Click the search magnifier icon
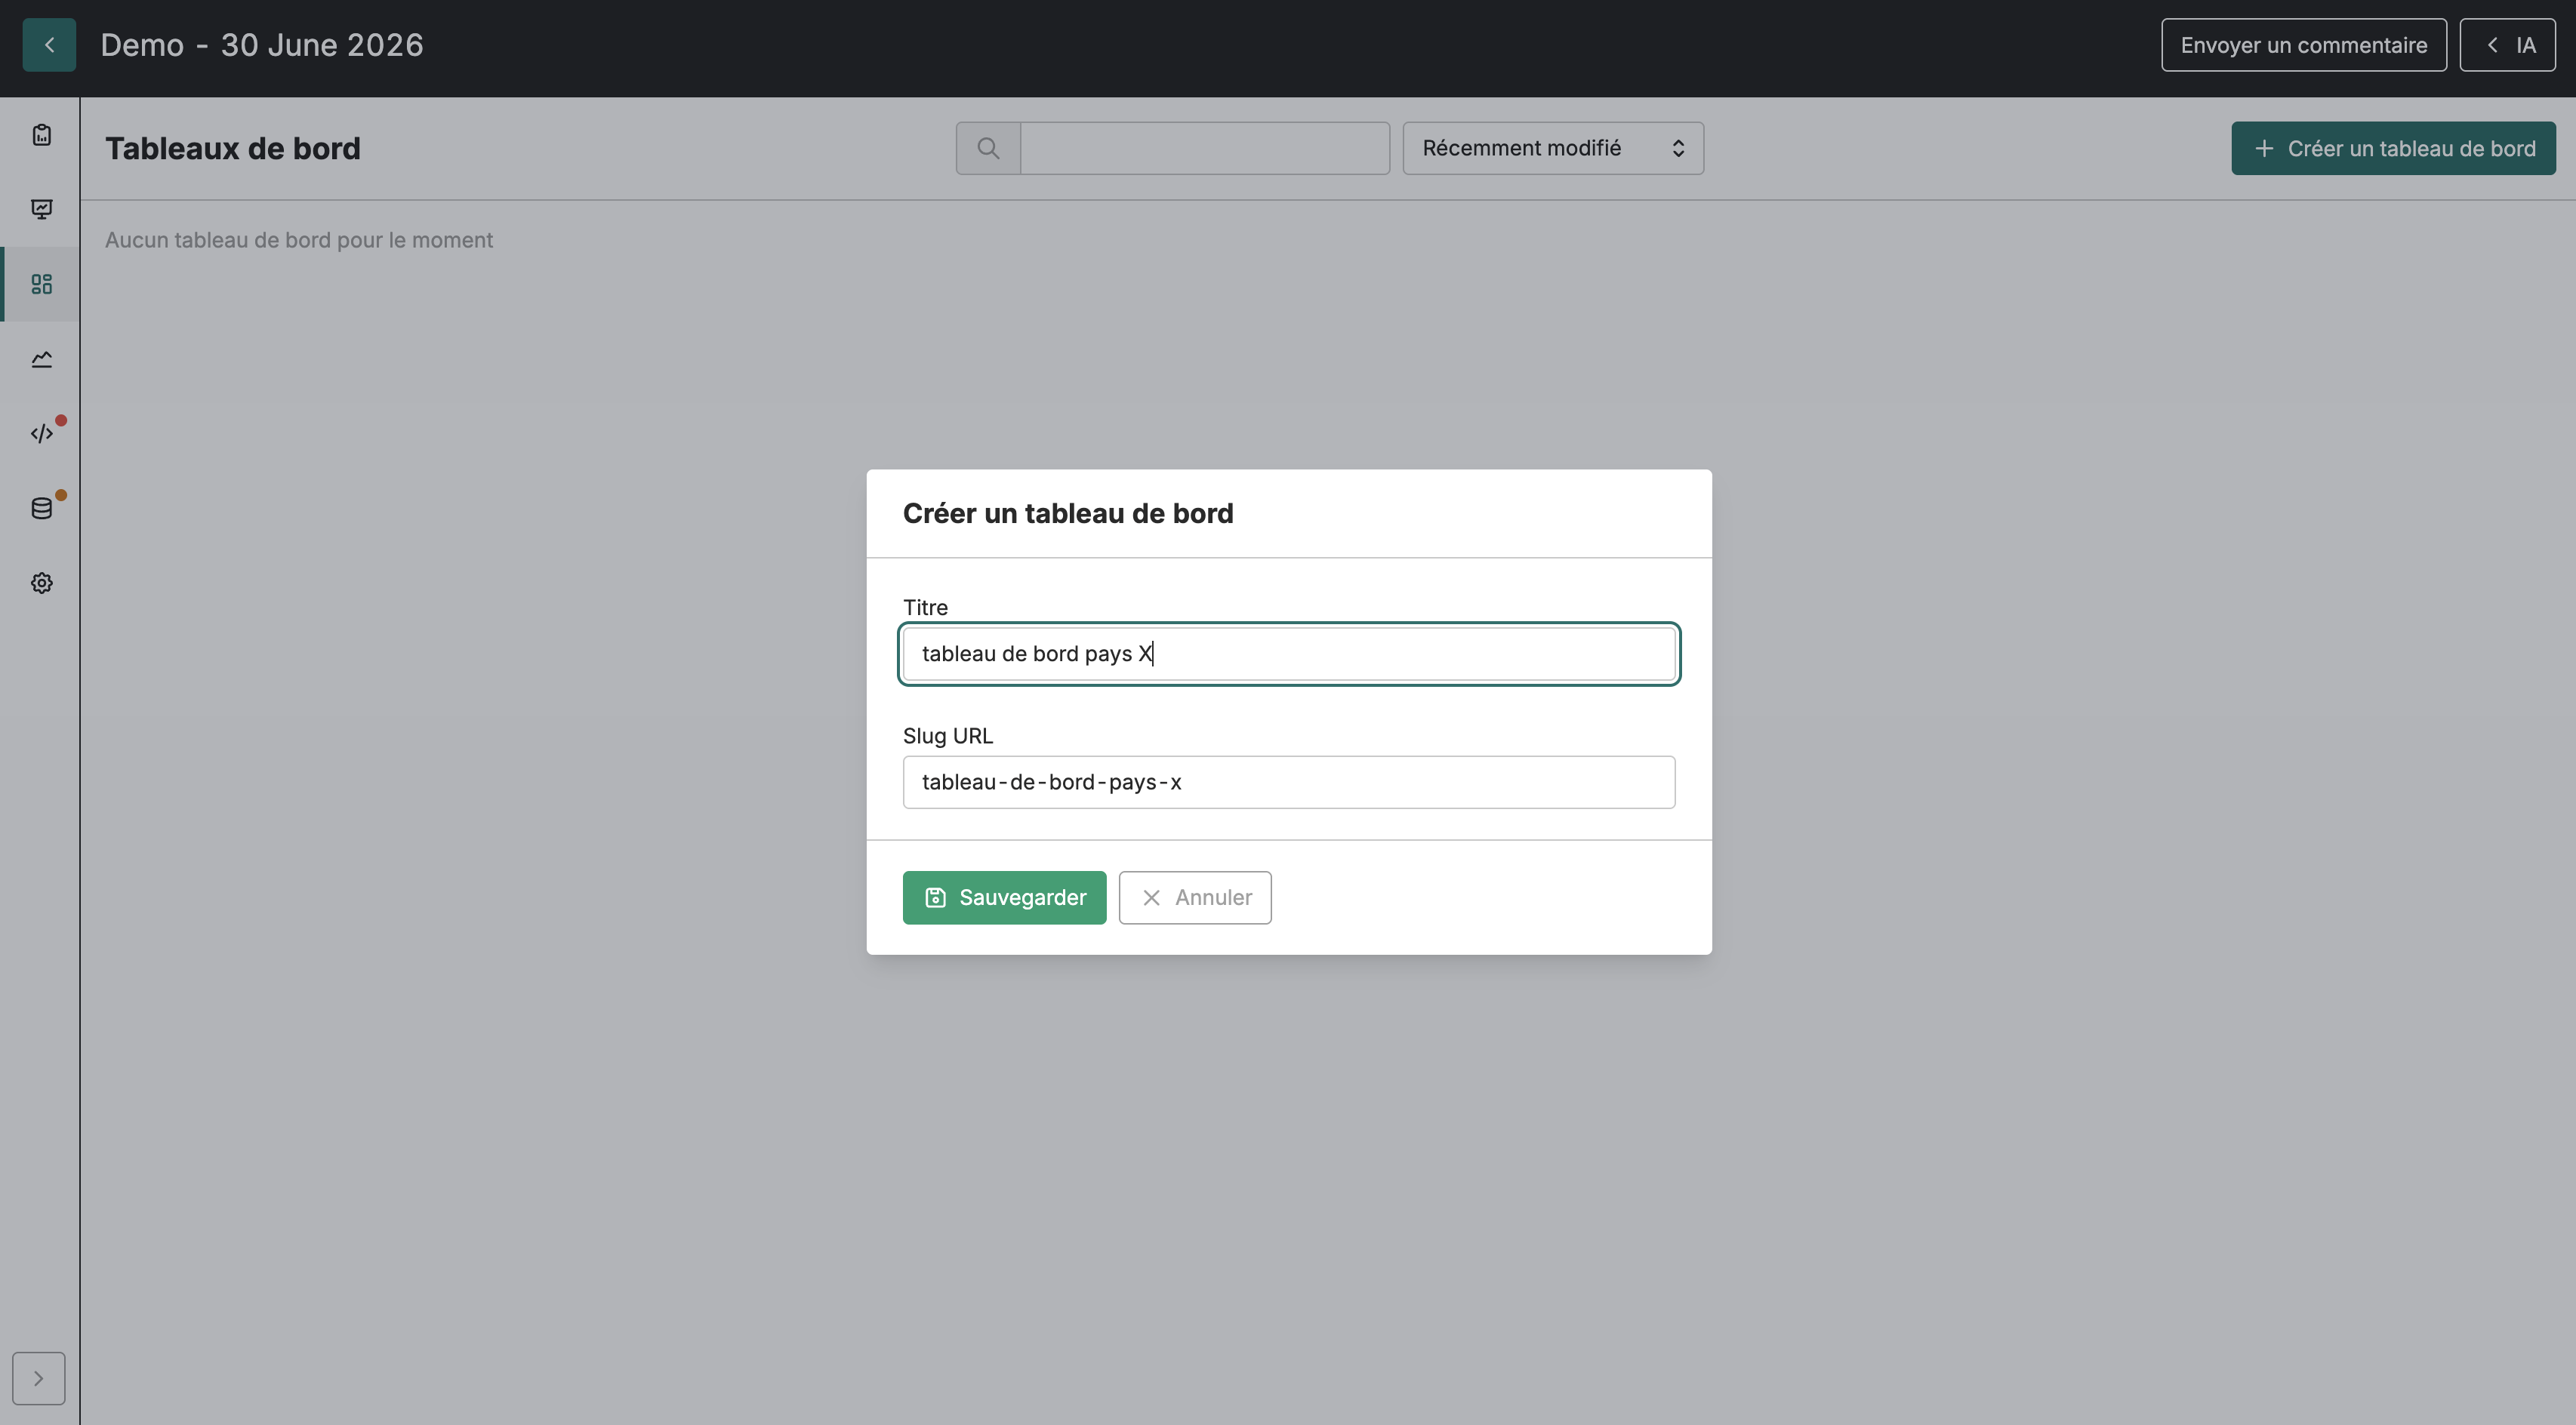The height and width of the screenshot is (1425, 2576). (x=988, y=148)
